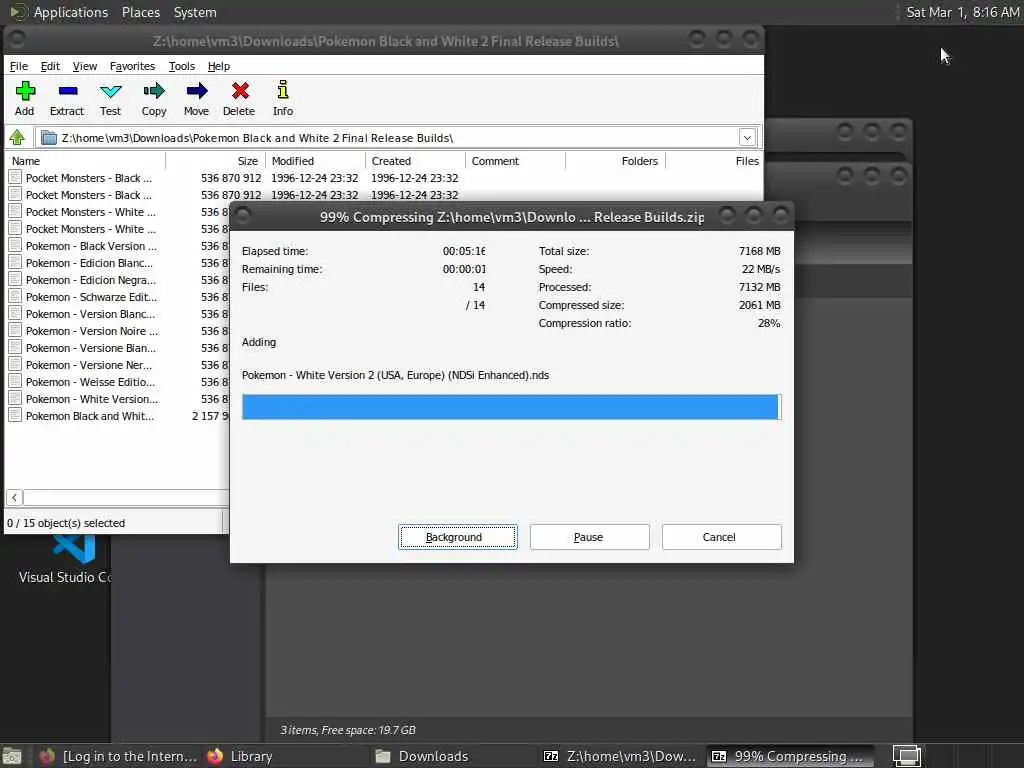1024x768 pixels.
Task: Click the Files column header
Action: [714, 161]
